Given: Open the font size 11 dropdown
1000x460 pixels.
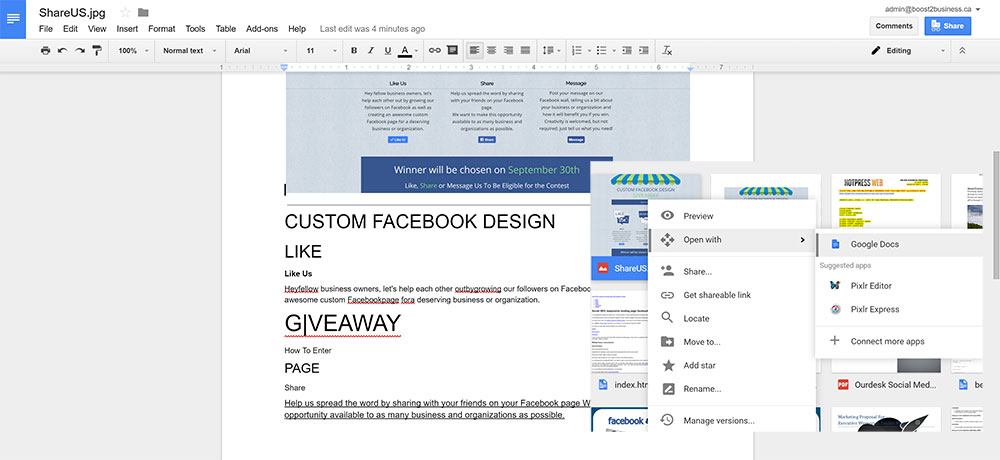Looking at the screenshot, I should coord(321,50).
